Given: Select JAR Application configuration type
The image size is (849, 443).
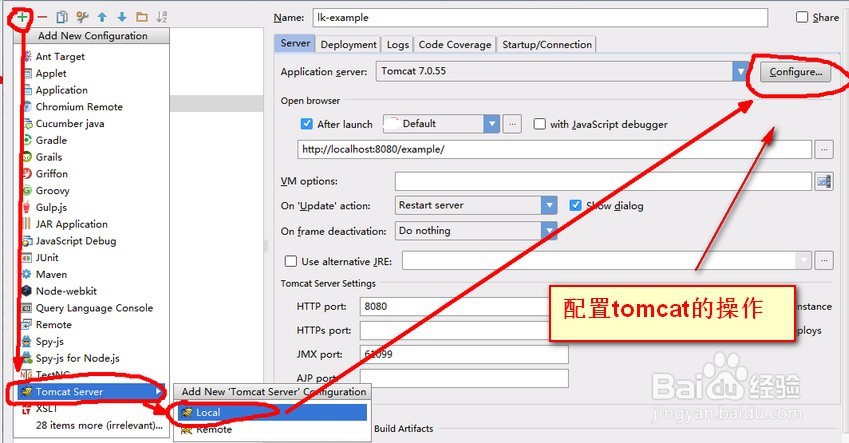Looking at the screenshot, I should [71, 224].
